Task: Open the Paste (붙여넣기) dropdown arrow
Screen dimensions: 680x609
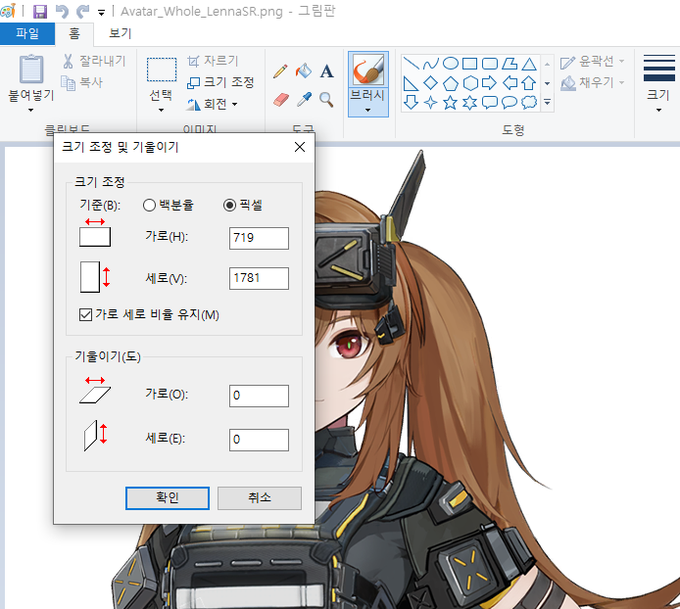Action: point(31,110)
